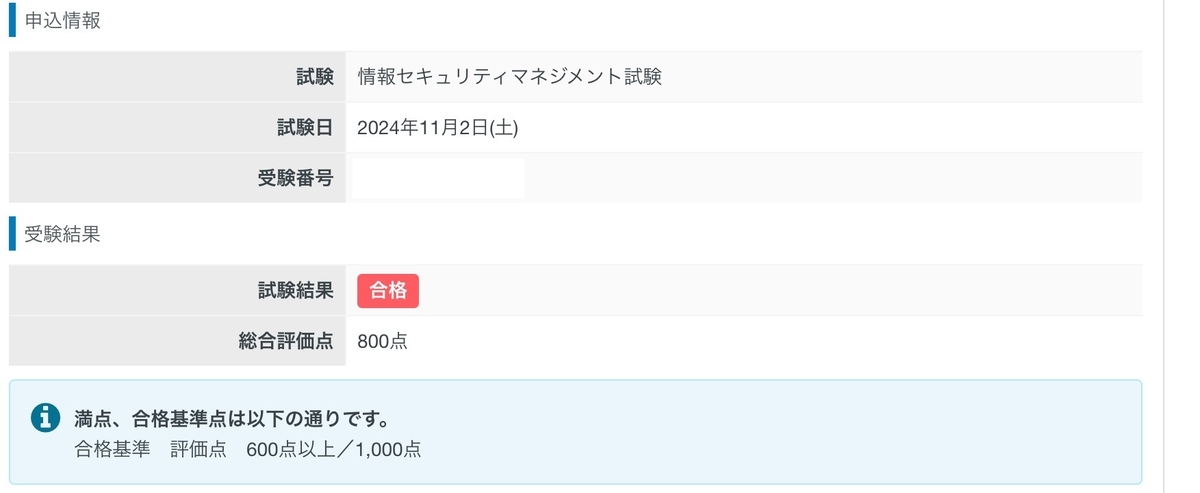This screenshot has height=493, width=1200.
Task: Click the 試験 row label
Action: (315, 77)
